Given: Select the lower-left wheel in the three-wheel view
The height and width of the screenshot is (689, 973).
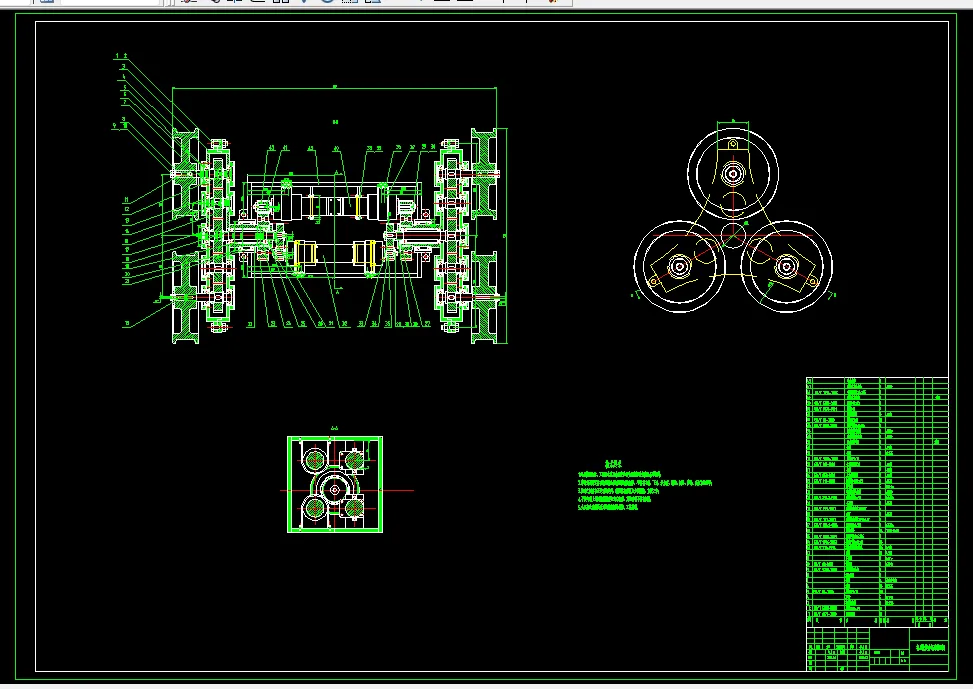Looking at the screenshot, I should tap(679, 266).
